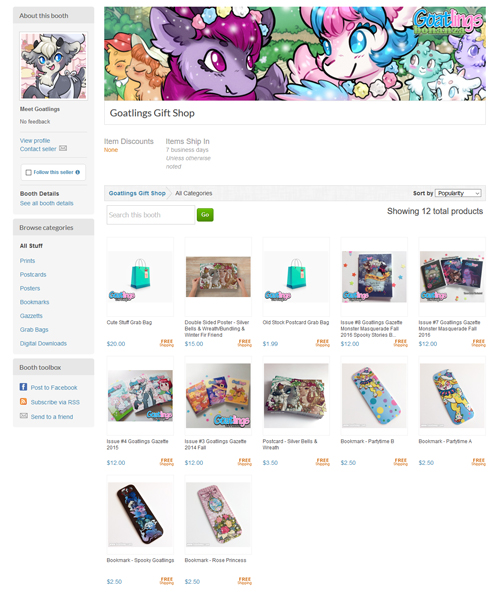
Task: Click See all booth details link
Action: 47,203
